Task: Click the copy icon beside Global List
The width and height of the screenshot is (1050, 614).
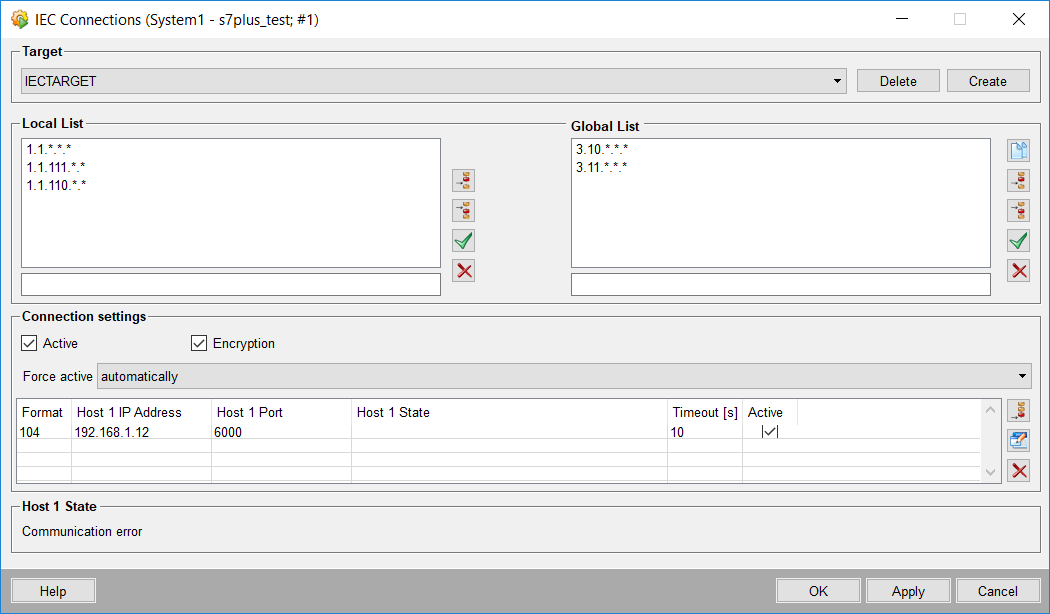Action: 1018,151
